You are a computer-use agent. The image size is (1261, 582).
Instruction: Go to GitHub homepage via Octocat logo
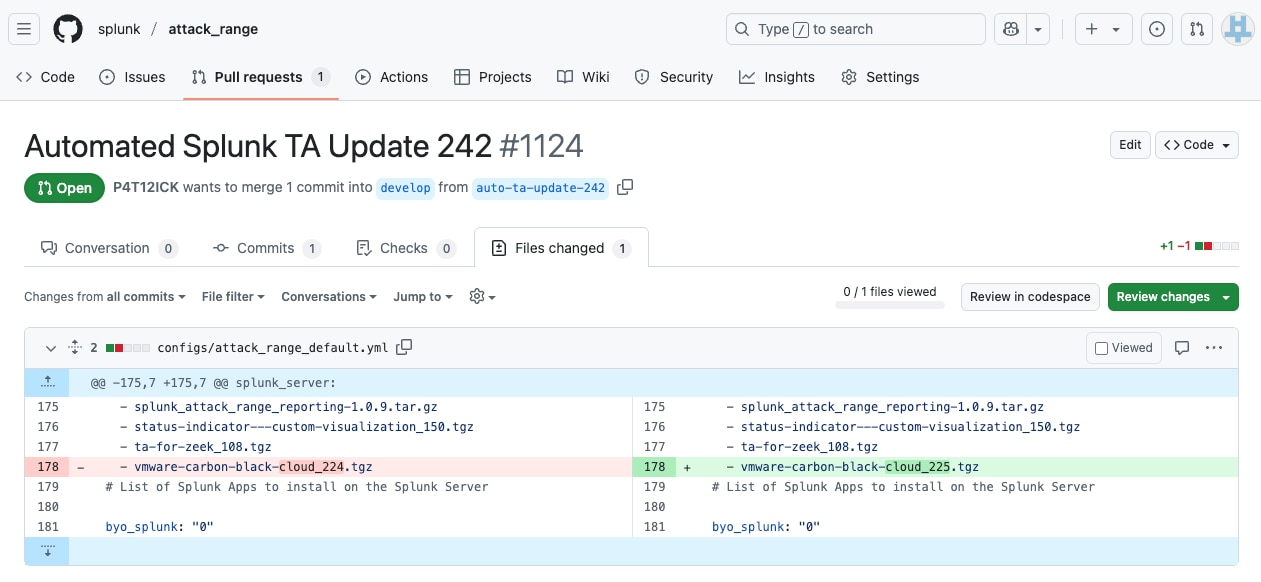coord(68,29)
